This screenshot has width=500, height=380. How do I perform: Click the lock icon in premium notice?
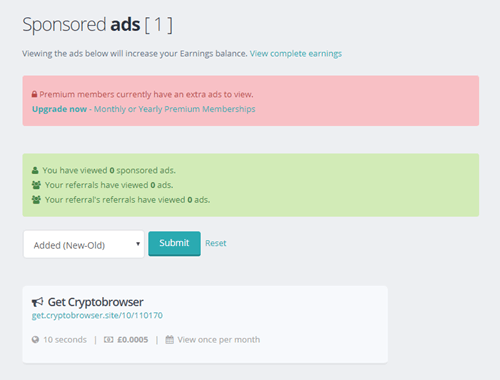coord(34,94)
